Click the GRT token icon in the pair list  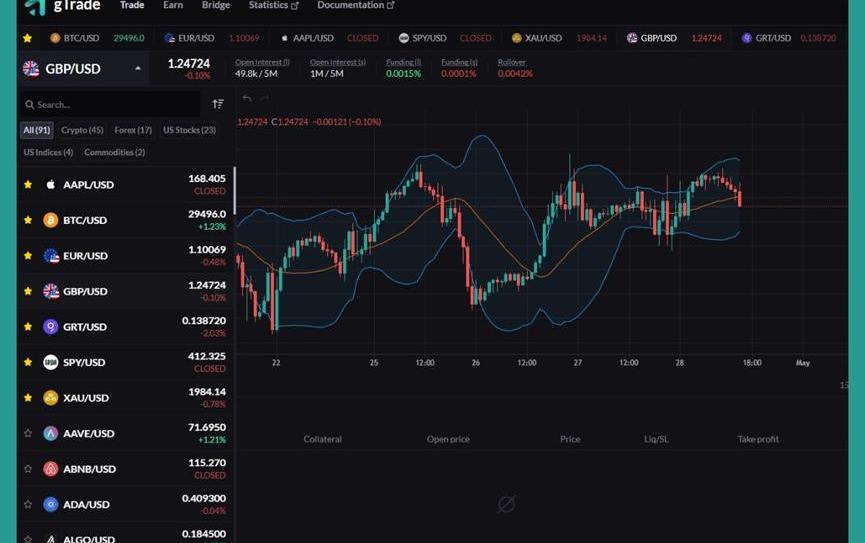coord(51,327)
